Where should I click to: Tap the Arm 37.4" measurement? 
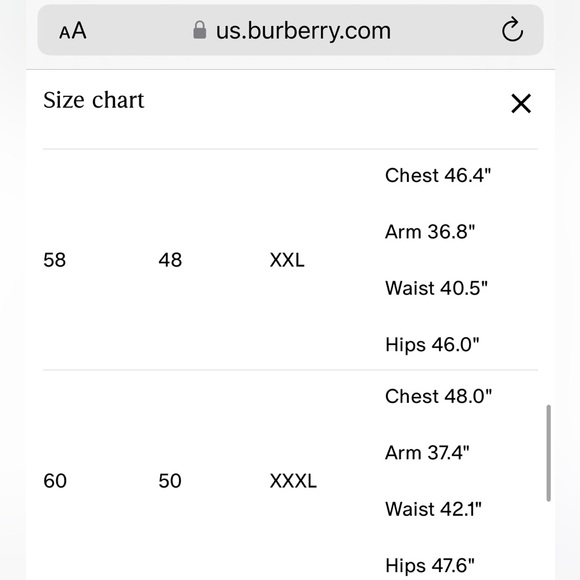click(427, 453)
